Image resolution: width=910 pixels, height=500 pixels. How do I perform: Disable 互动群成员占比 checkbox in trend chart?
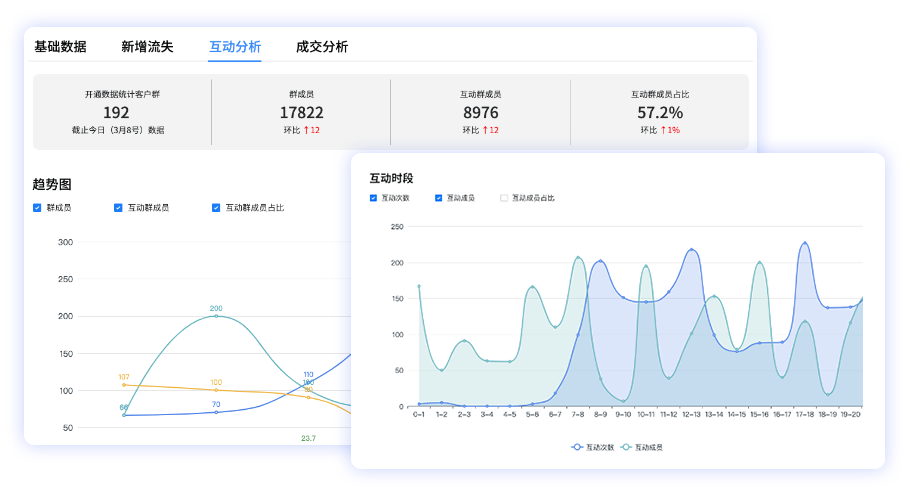[216, 208]
